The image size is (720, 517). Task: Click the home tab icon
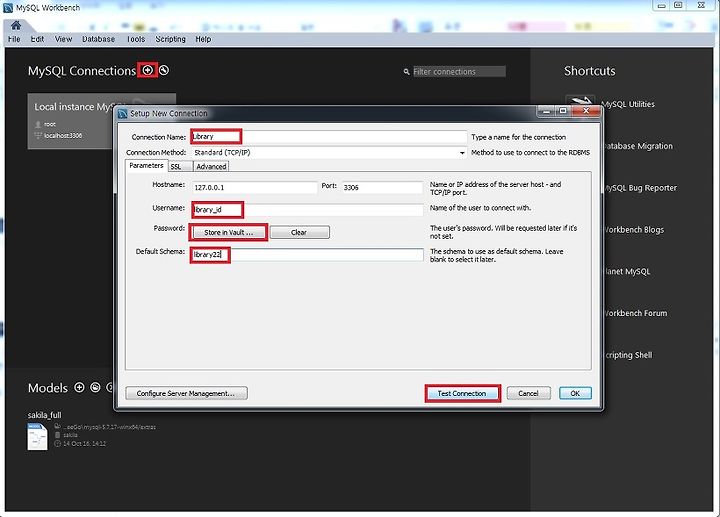coord(16,25)
